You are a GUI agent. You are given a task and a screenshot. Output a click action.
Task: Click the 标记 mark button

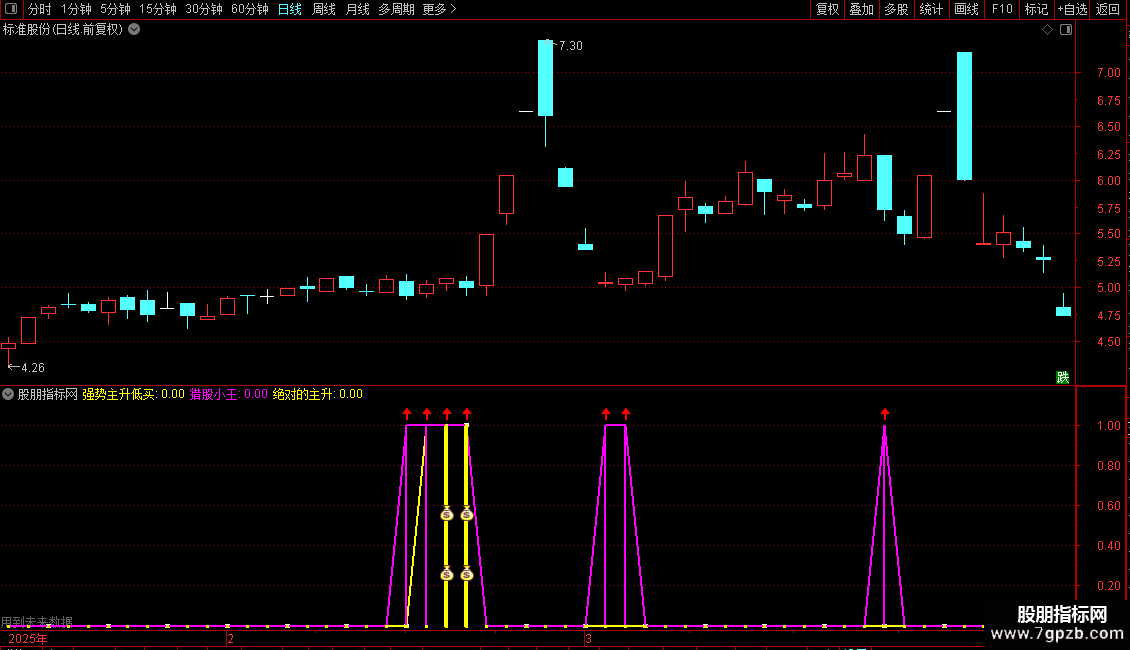pos(1036,9)
